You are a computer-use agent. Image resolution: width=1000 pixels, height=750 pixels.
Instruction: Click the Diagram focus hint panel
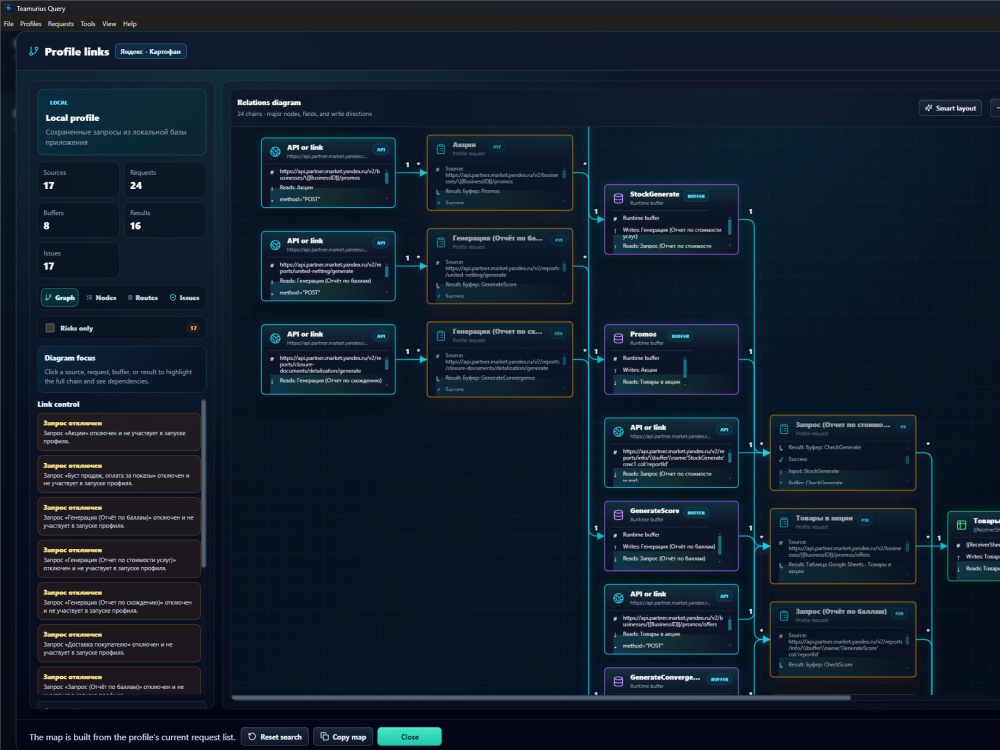121,369
